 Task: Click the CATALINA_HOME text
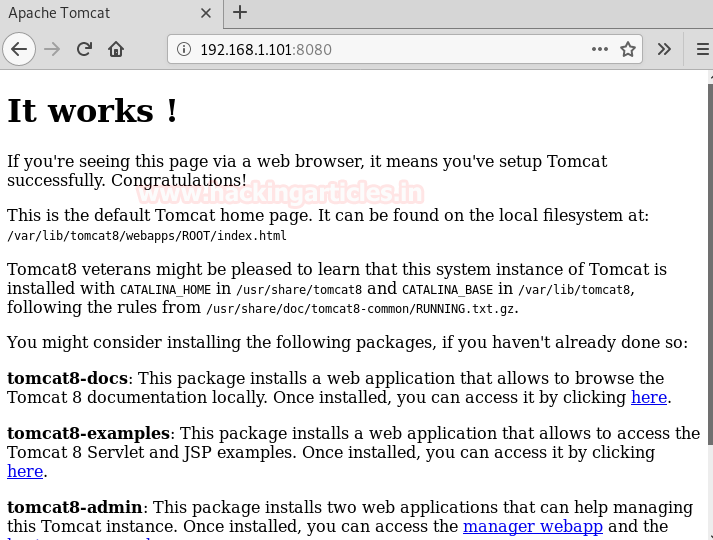[x=166, y=290]
